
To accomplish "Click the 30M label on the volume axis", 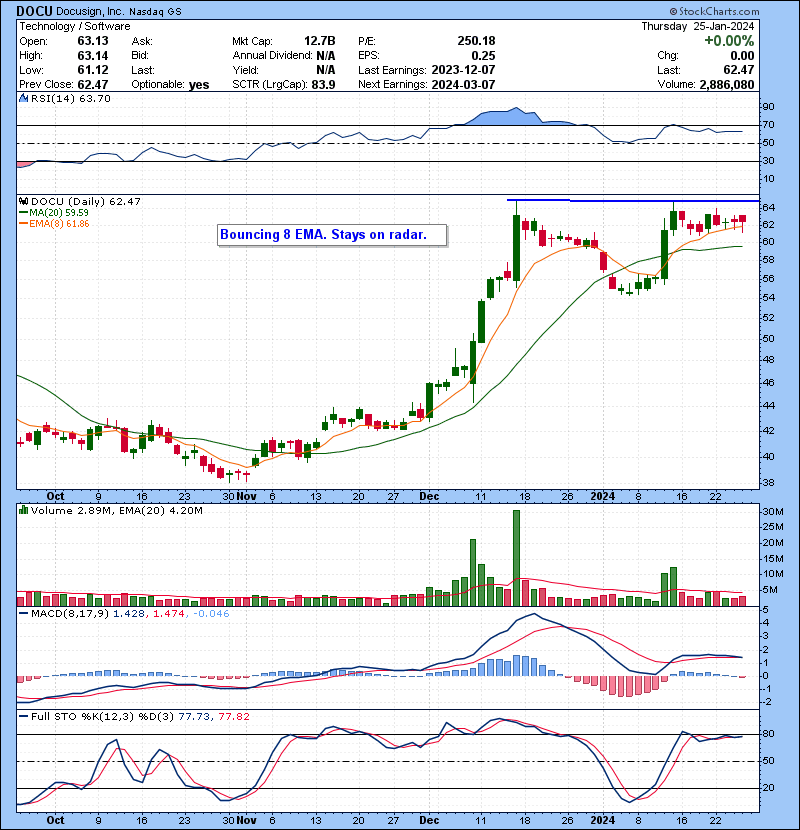I will tap(772, 511).
